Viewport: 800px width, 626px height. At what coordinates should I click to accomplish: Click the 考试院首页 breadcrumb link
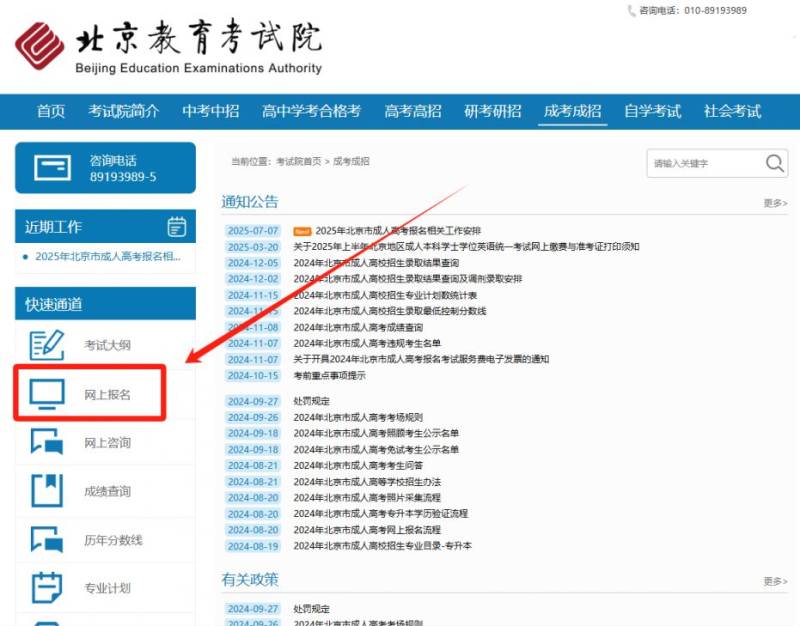tap(298, 162)
